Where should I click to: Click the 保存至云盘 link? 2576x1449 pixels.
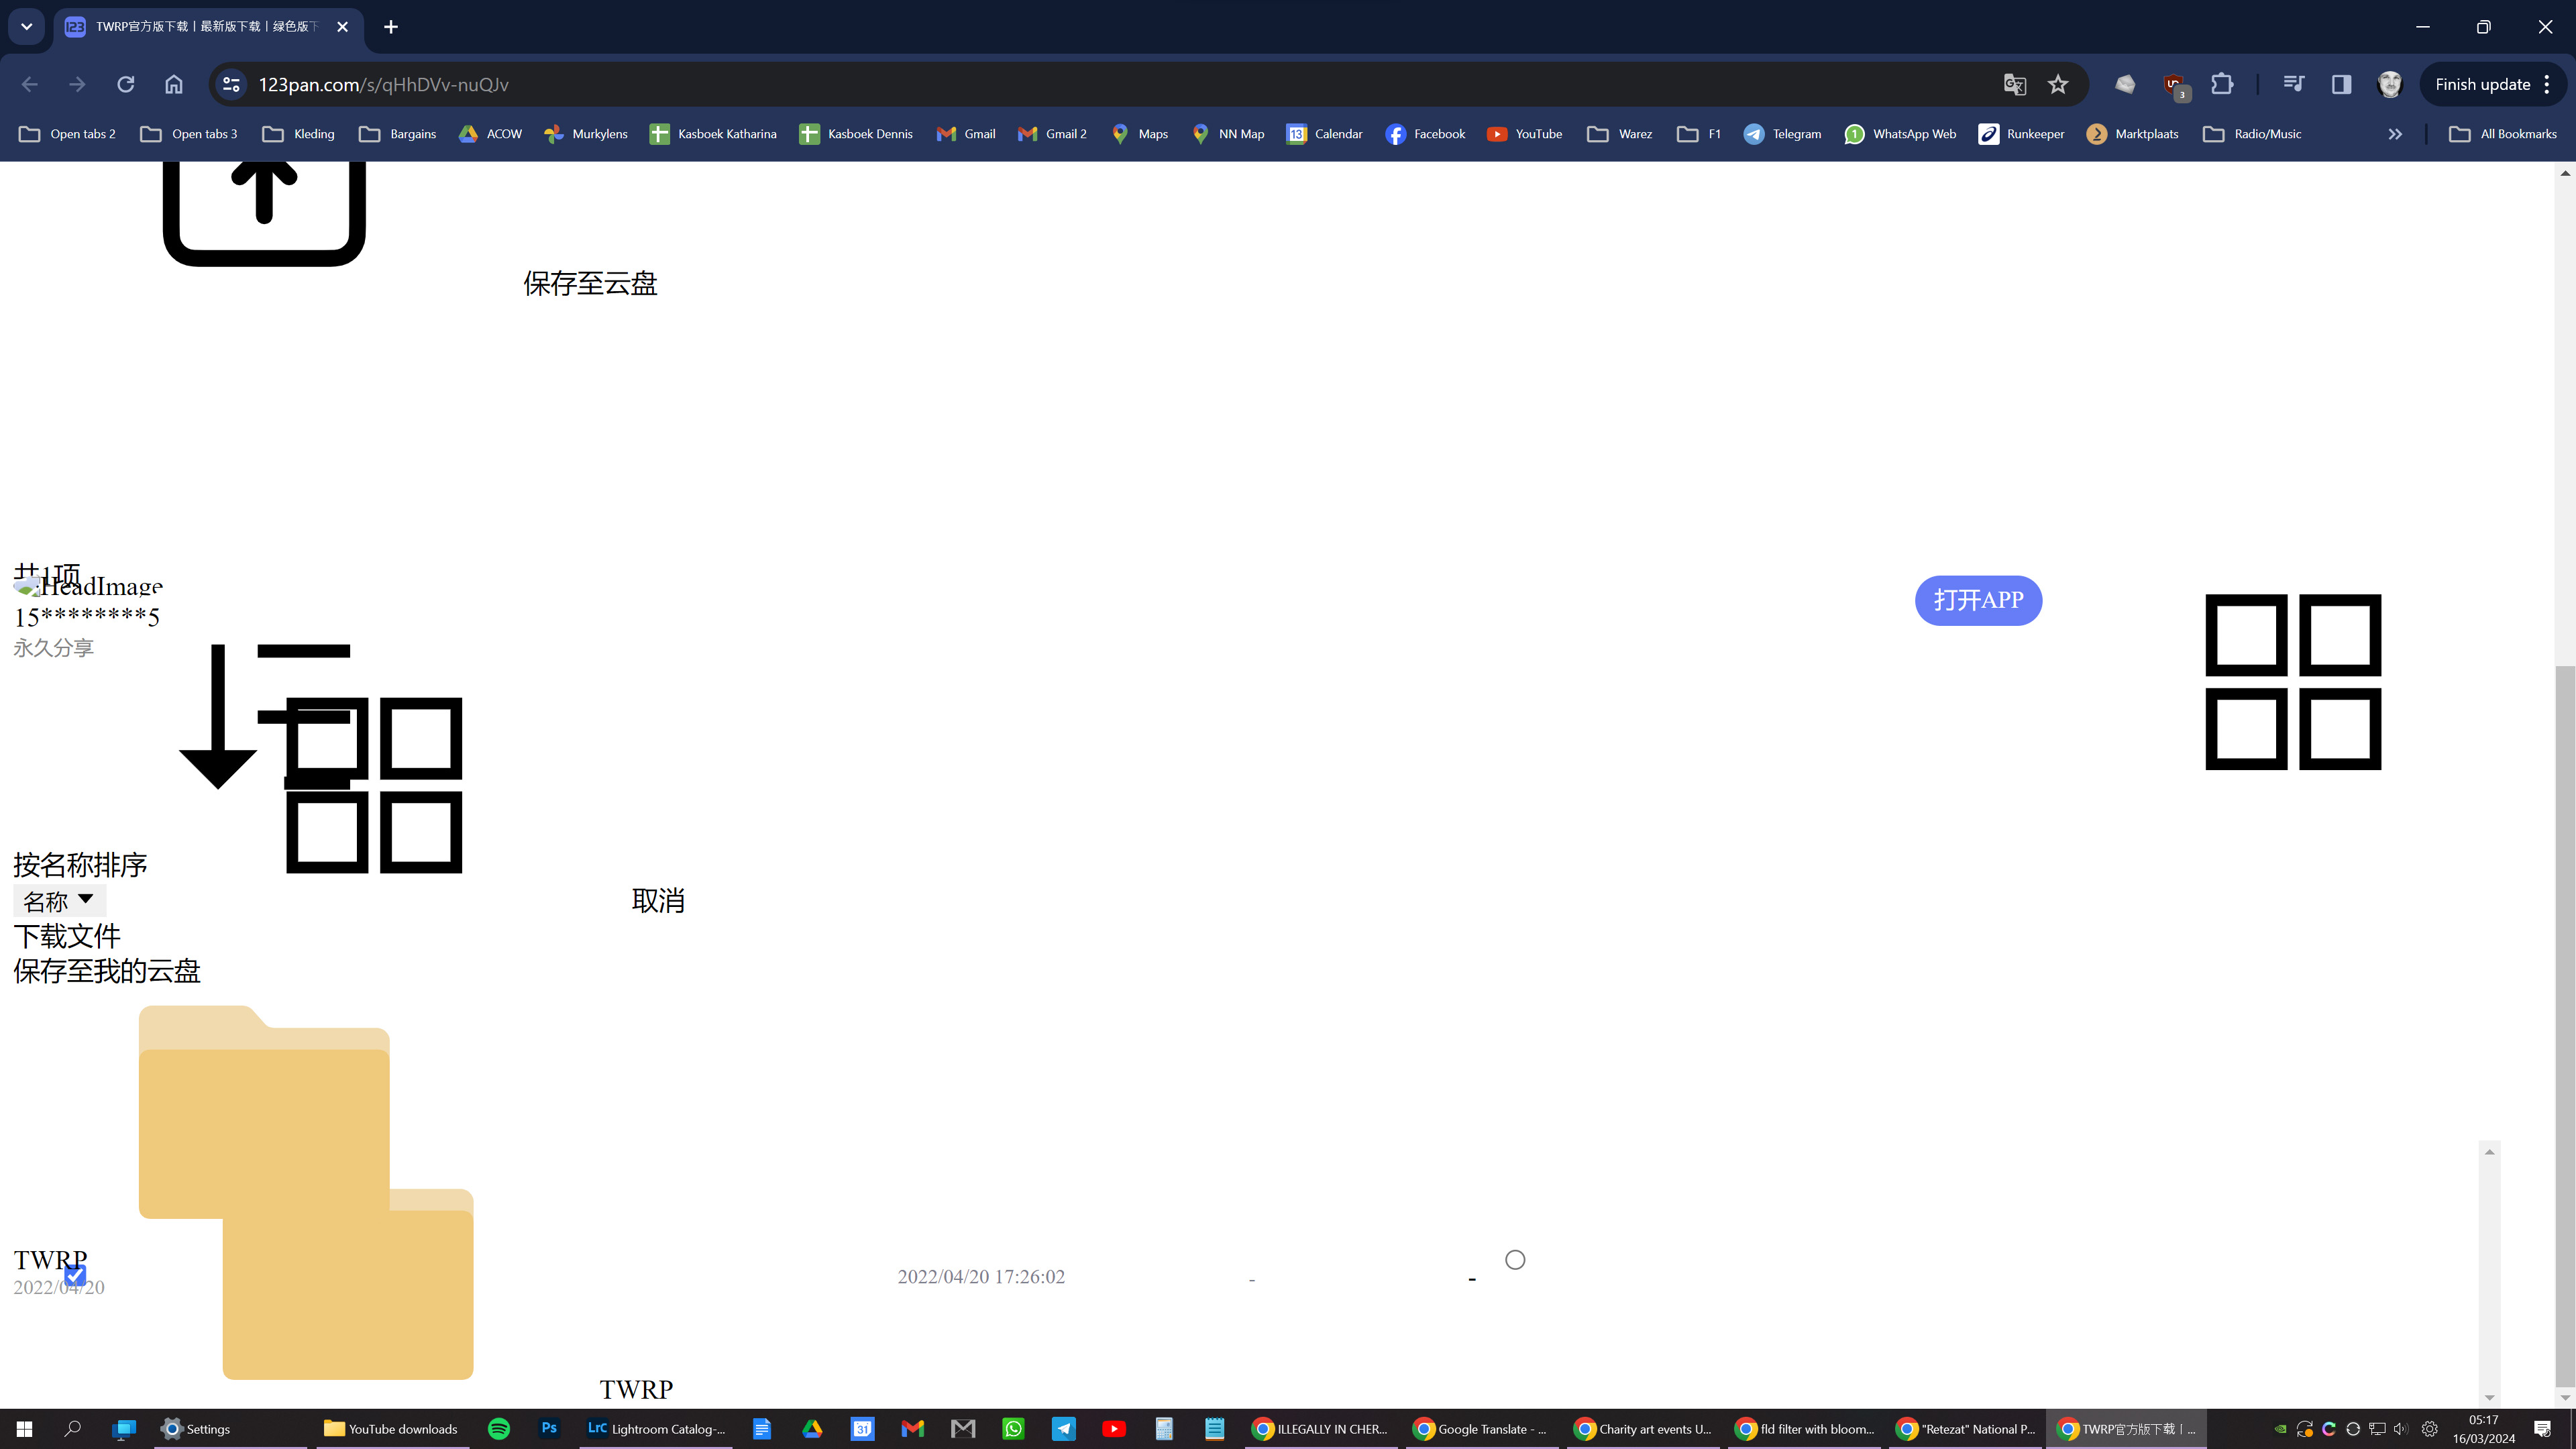click(590, 283)
